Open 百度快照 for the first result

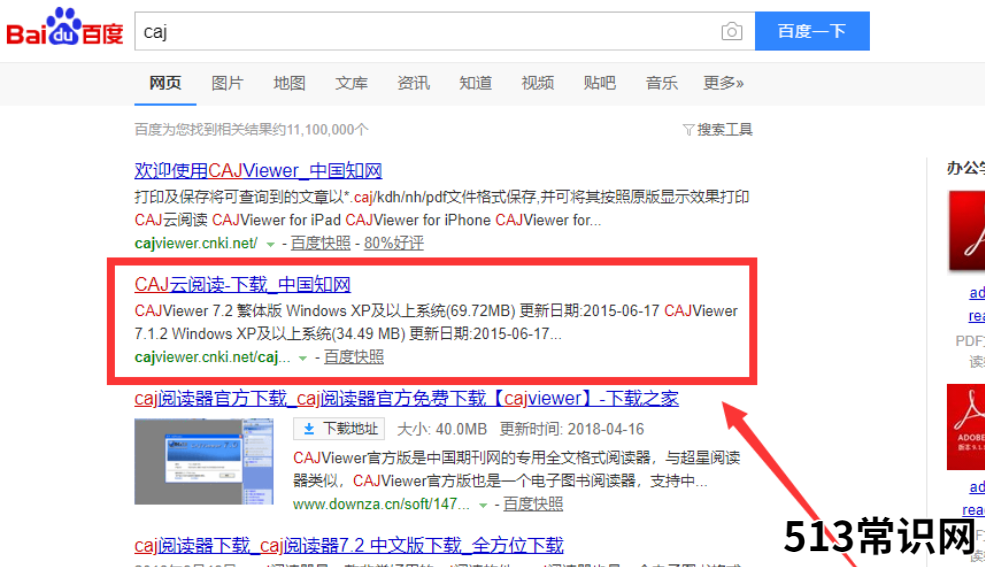coord(320,243)
